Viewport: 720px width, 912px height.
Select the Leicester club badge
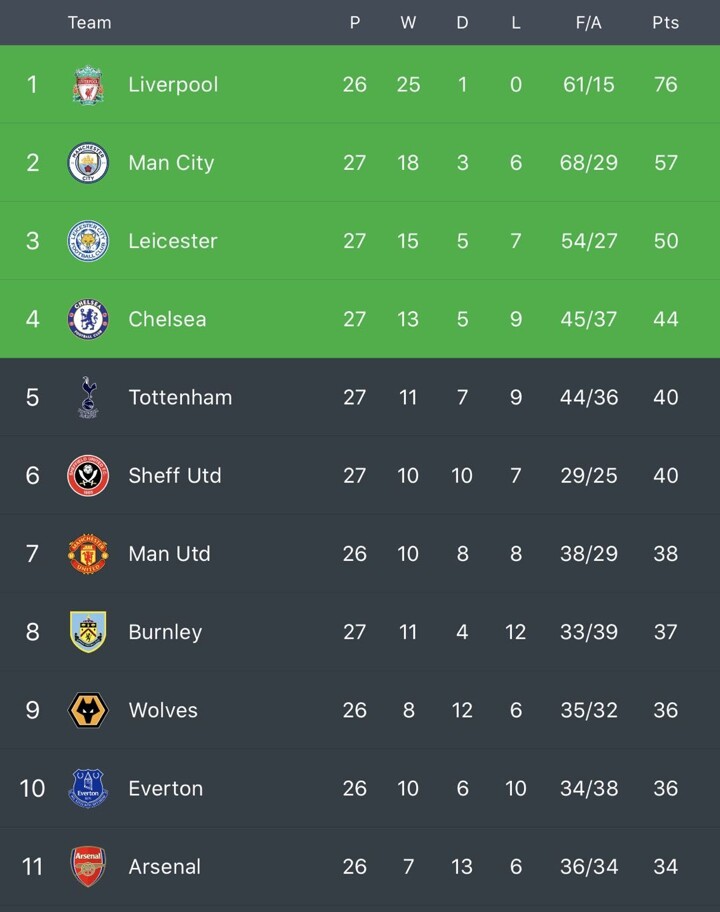88,241
